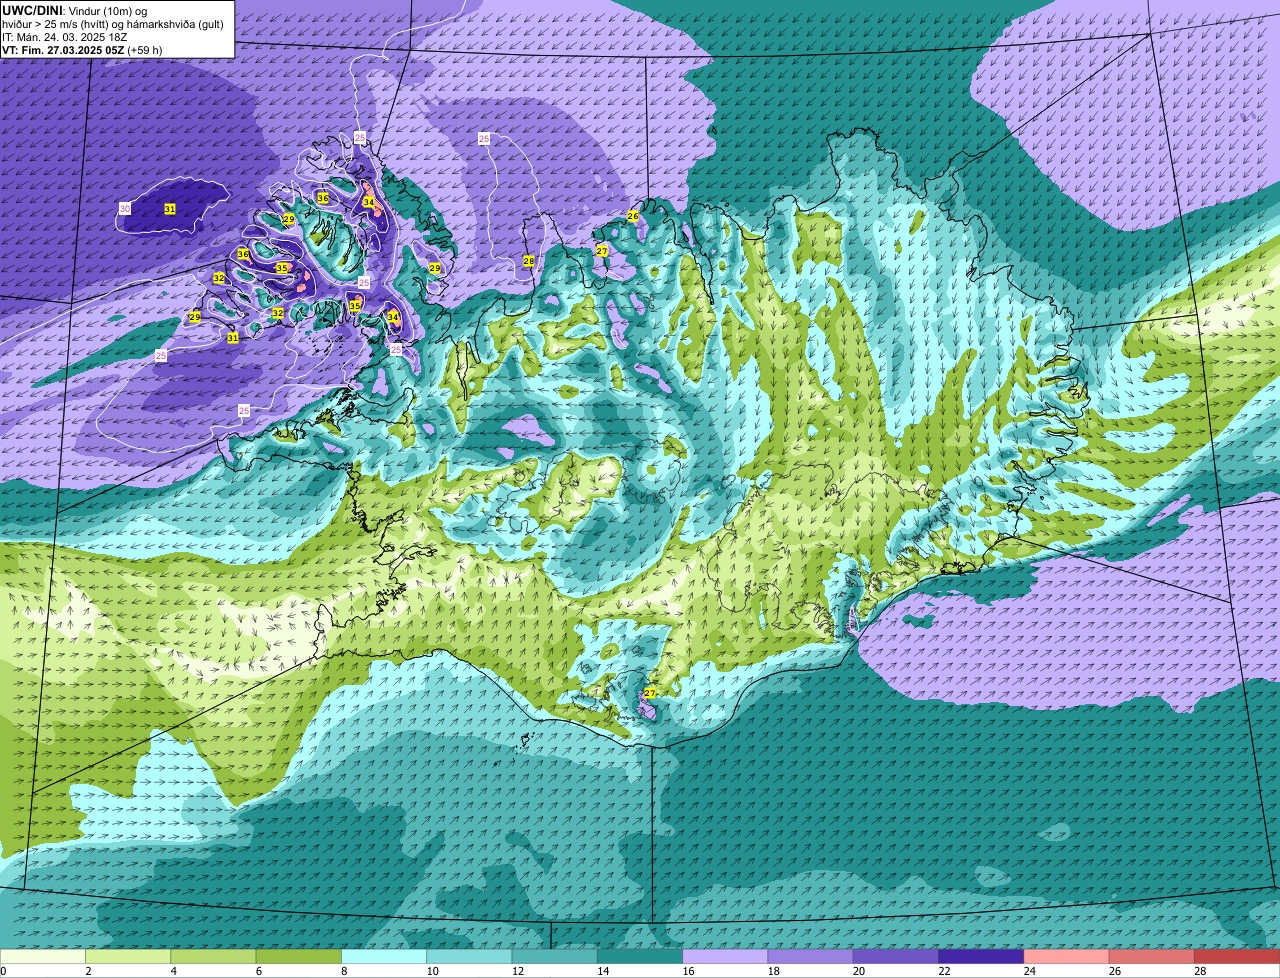Click the 'UWC/DINI: Vindur (10m) og' title line

tap(75, 10)
